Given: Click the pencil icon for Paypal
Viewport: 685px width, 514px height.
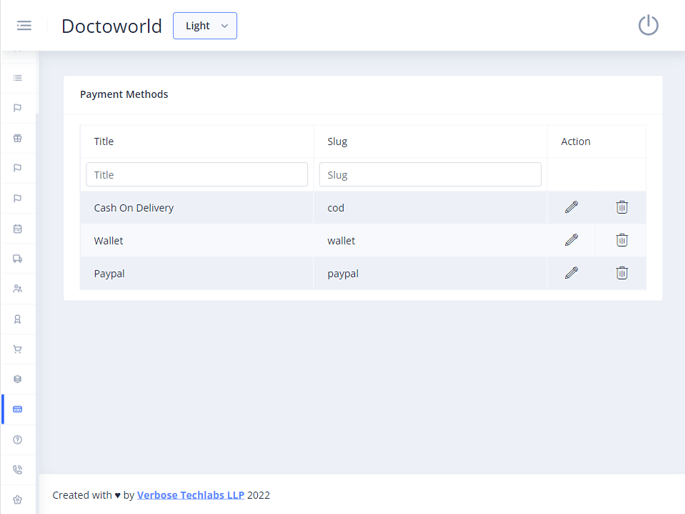Looking at the screenshot, I should pyautogui.click(x=571, y=273).
